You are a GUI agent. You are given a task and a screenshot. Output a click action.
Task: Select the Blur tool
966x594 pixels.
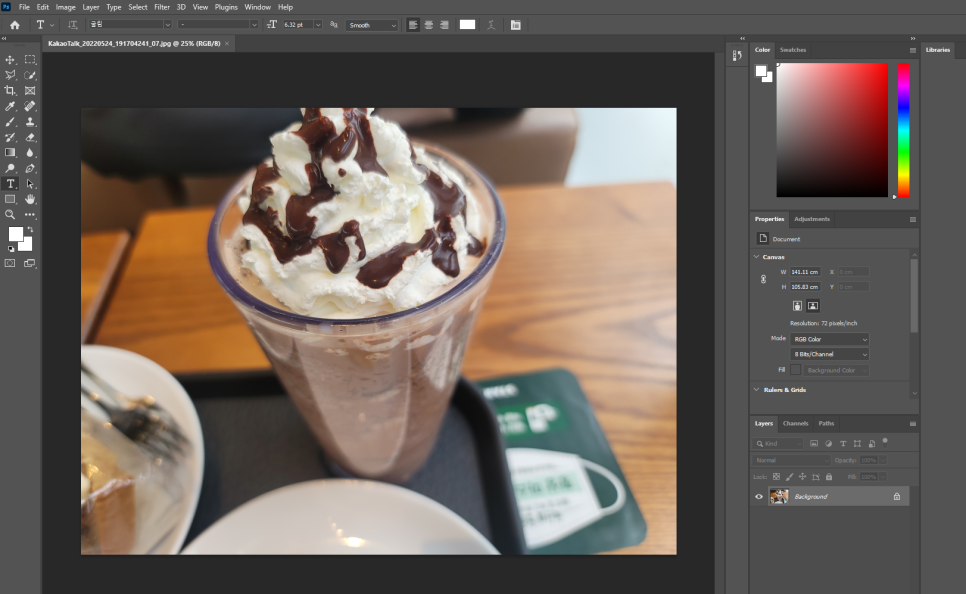coord(30,153)
